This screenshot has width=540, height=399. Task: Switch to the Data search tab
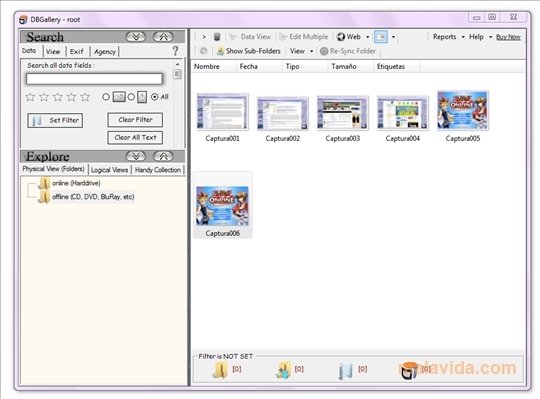pyautogui.click(x=29, y=51)
